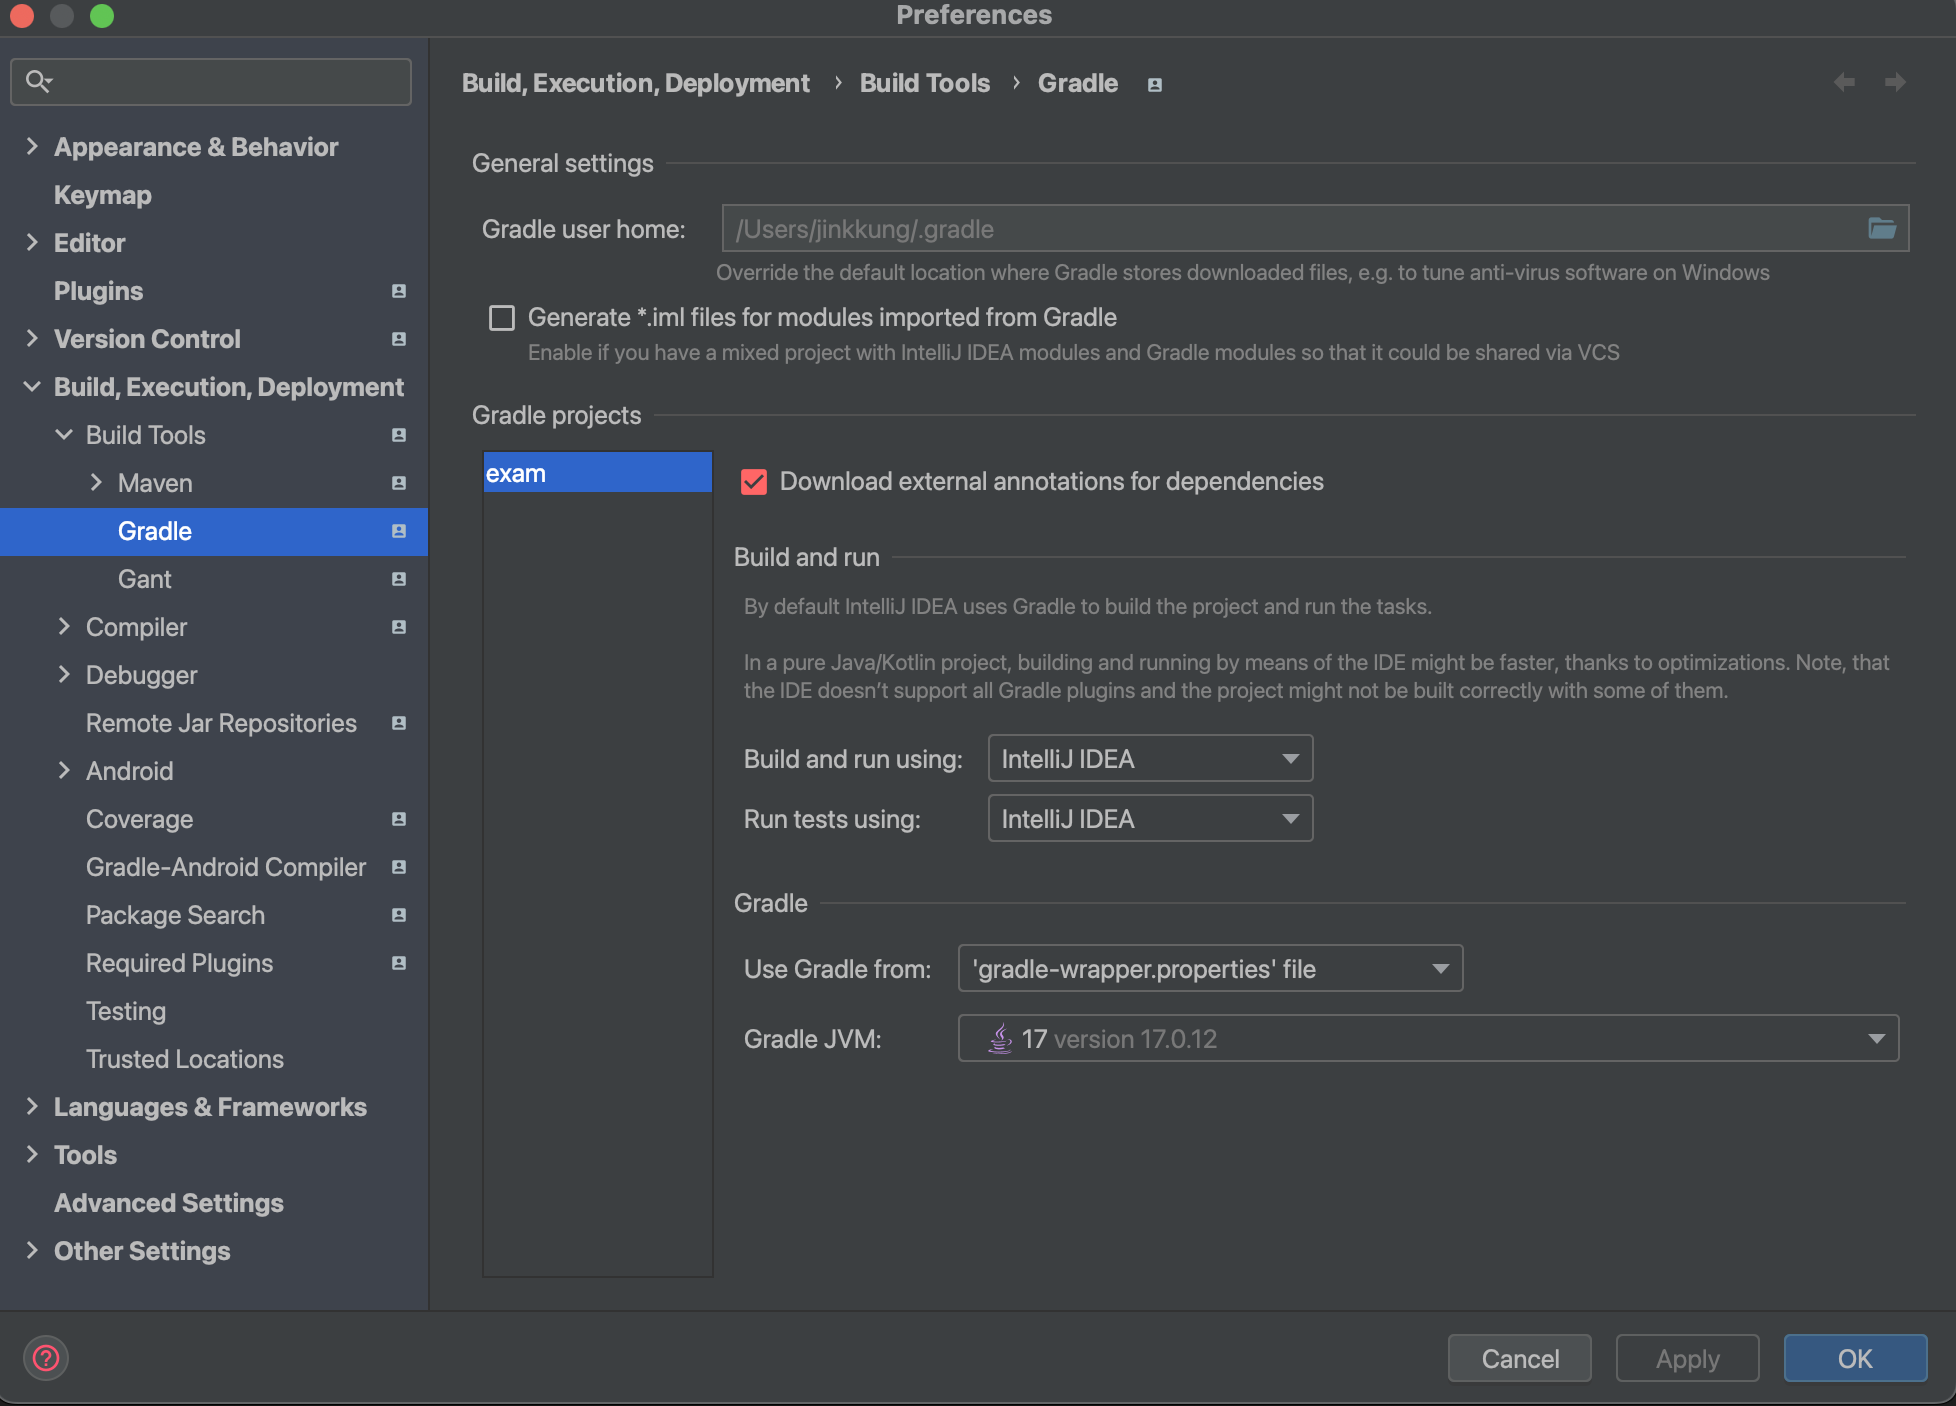
Task: Click the project-level icon next to Version Control
Action: tap(399, 339)
